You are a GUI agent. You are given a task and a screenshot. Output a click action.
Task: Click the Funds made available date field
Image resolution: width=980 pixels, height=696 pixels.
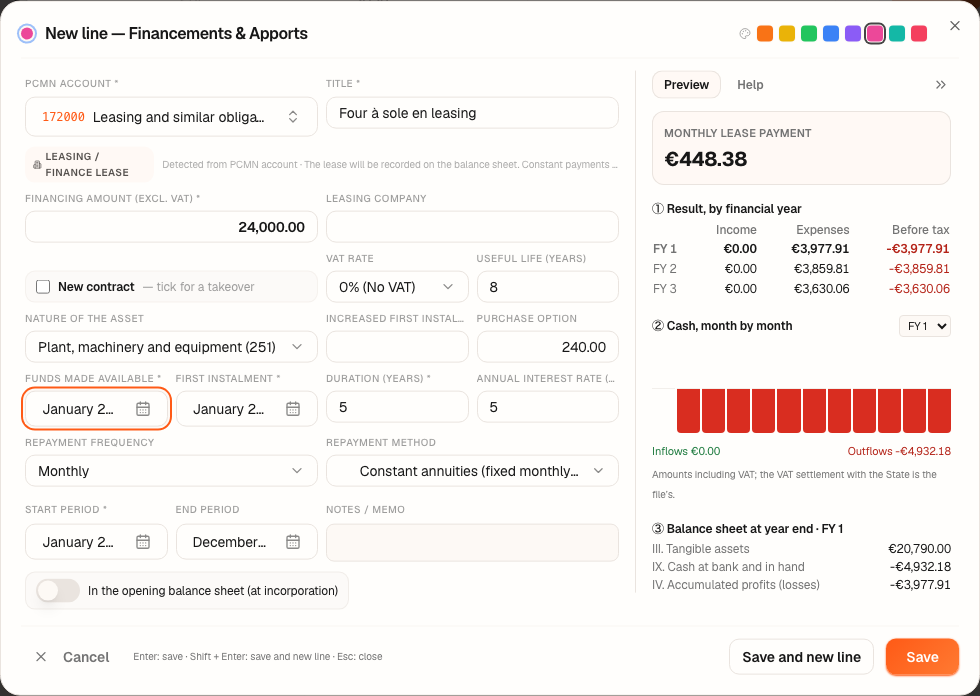96,409
